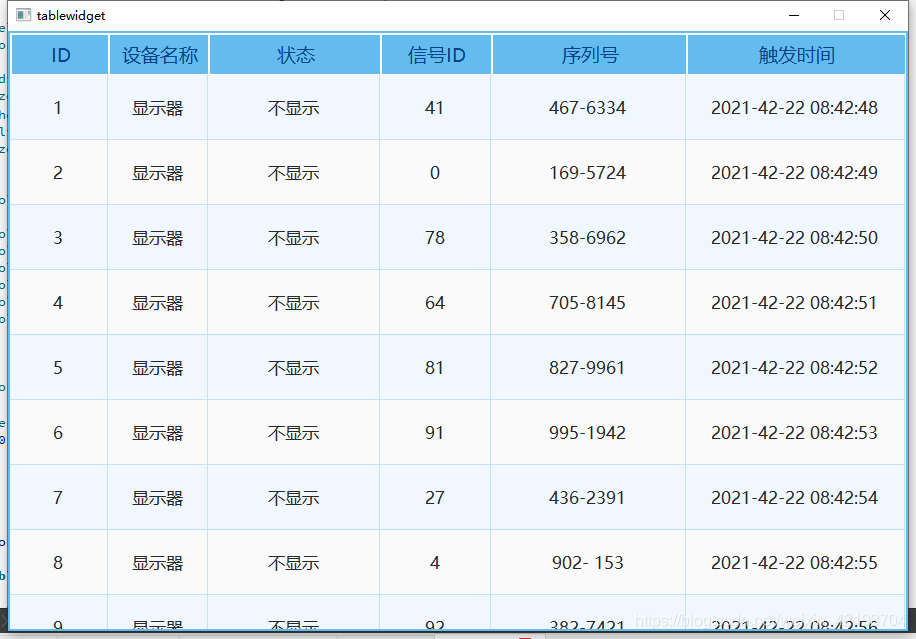The width and height of the screenshot is (916, 639).
Task: Click the 不显示 status in row 2
Action: click(x=296, y=172)
